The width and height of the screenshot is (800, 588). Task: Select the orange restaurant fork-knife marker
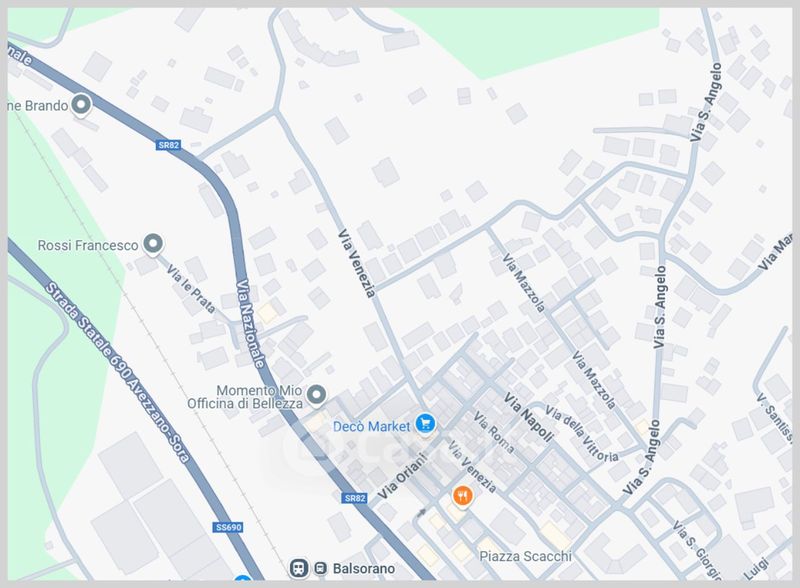462,496
